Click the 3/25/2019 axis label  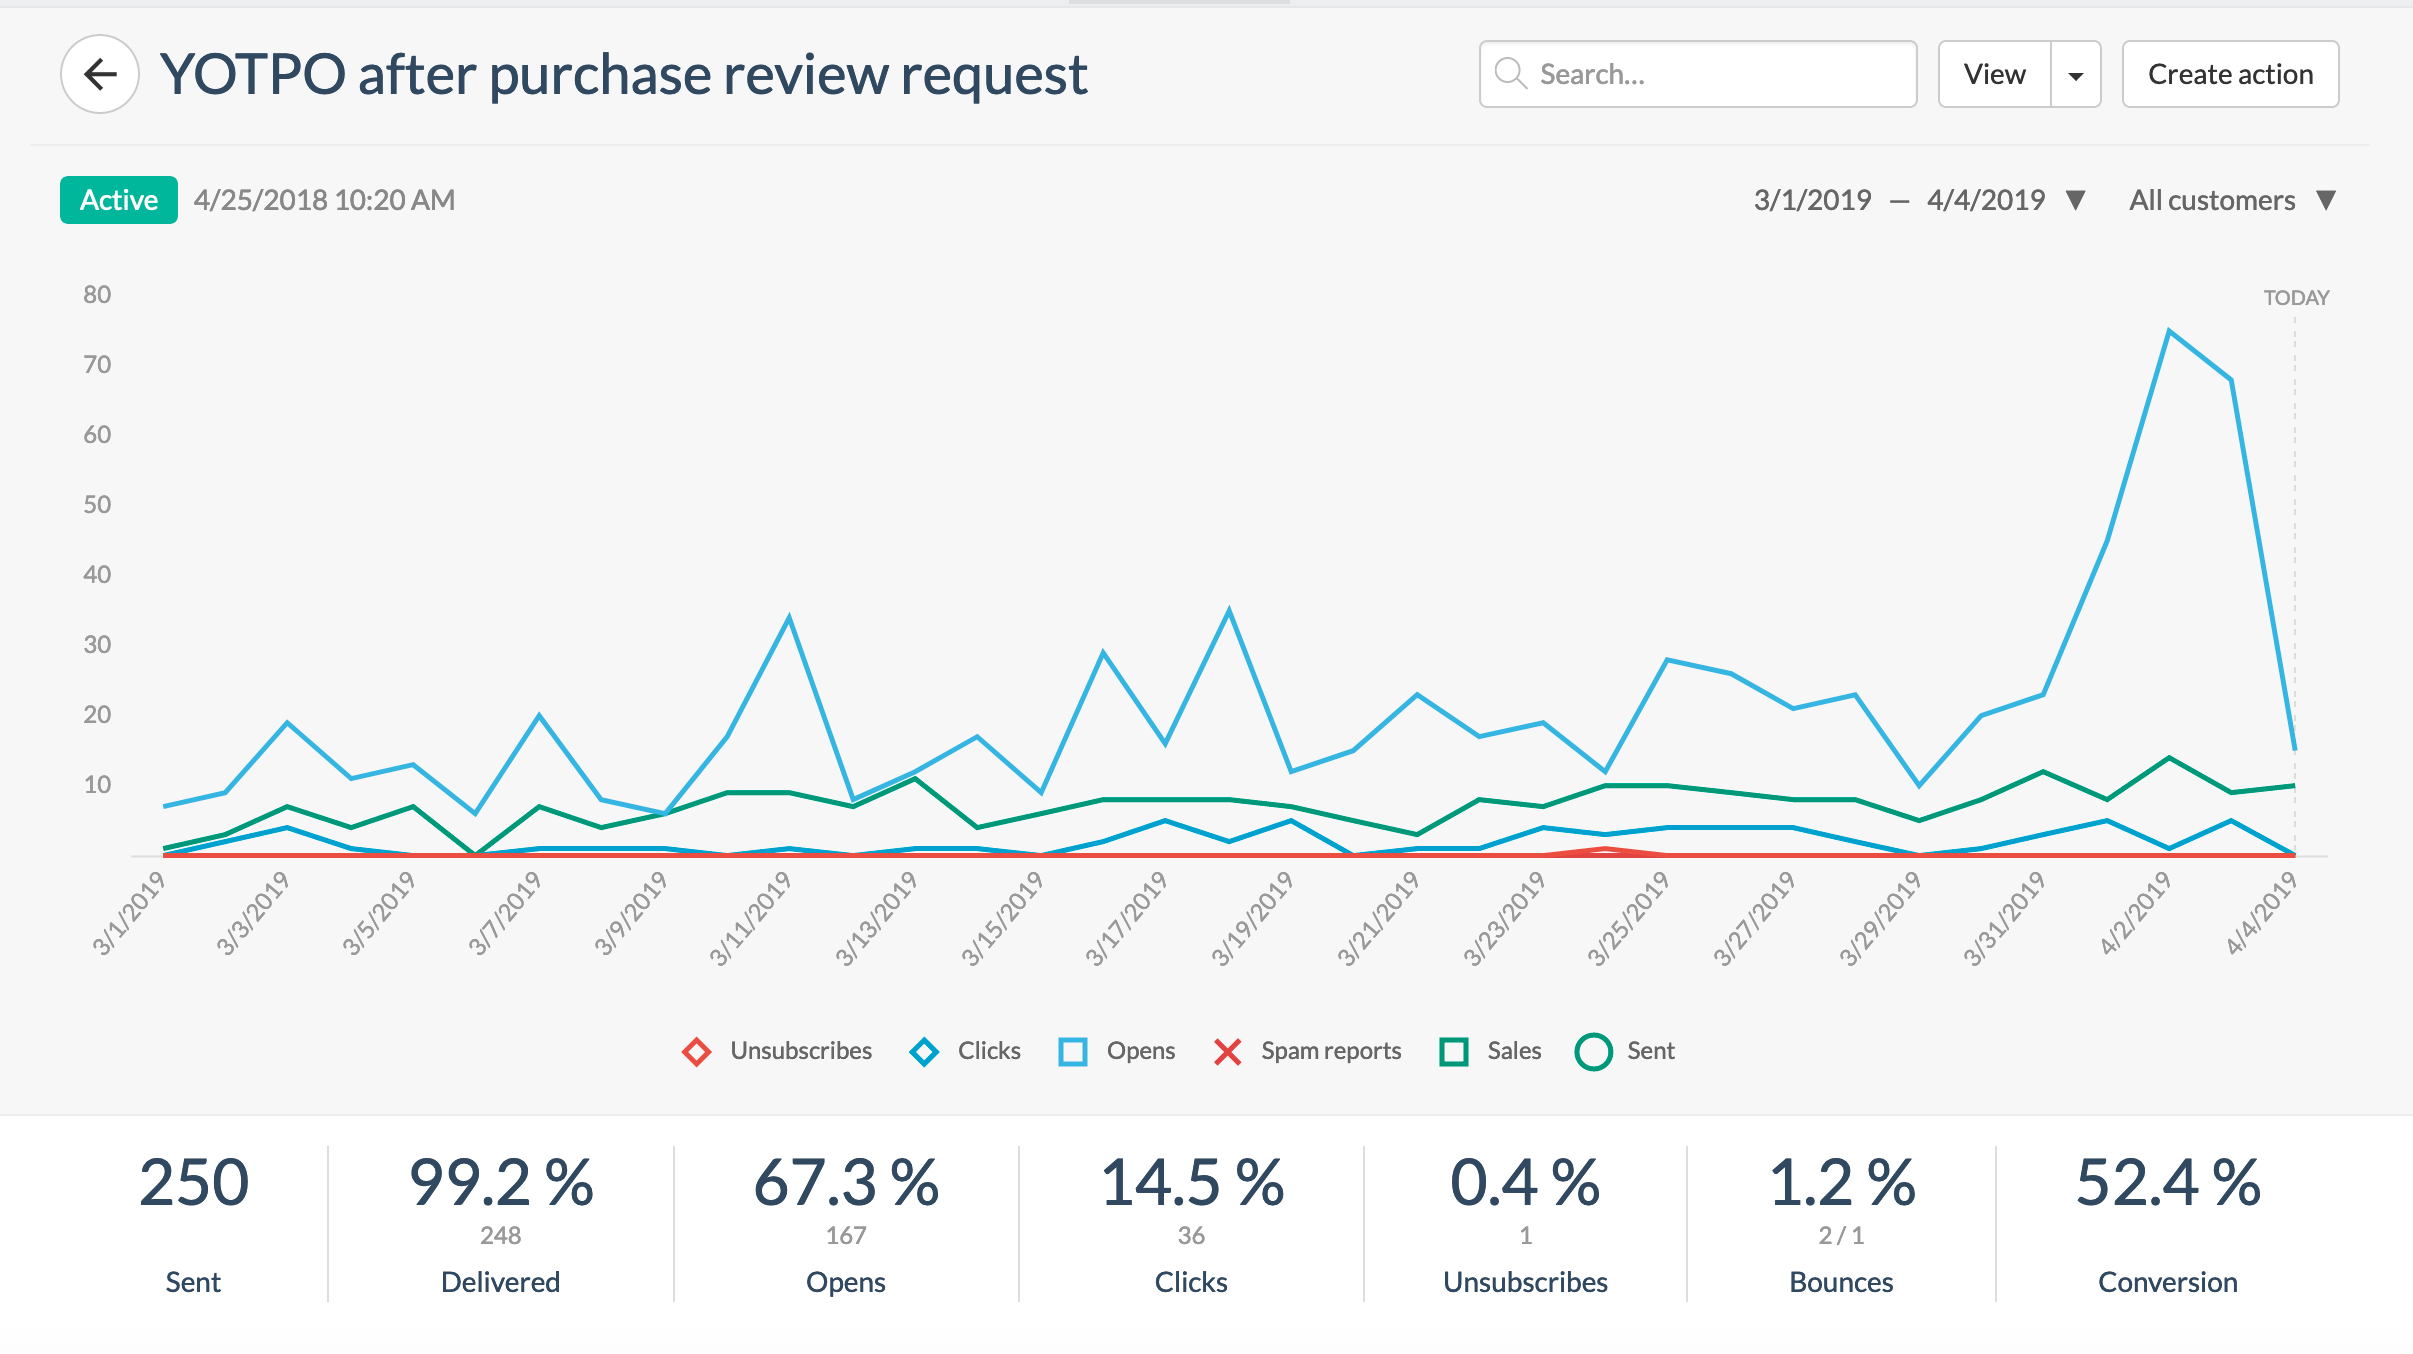1628,918
